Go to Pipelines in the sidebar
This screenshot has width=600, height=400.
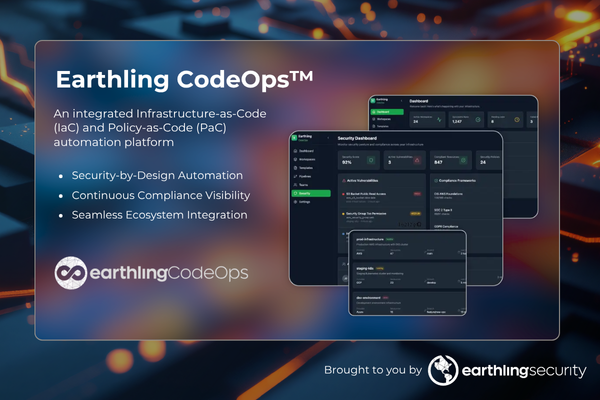pyautogui.click(x=305, y=175)
